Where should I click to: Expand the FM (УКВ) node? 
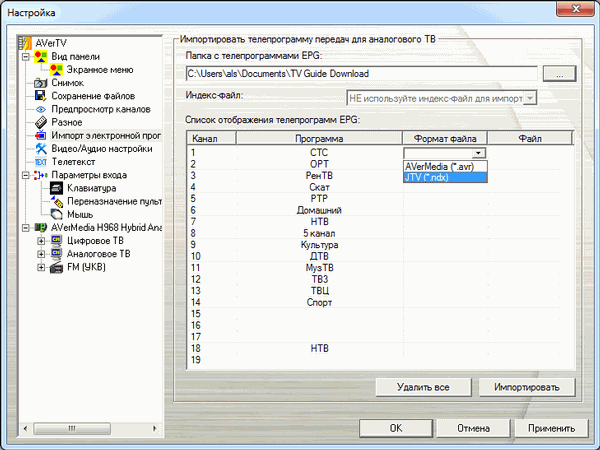pos(41,267)
